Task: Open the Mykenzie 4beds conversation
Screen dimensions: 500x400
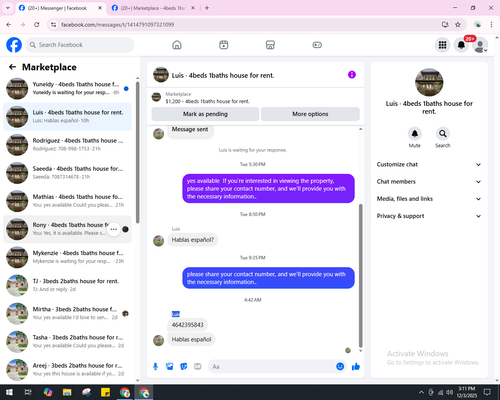Action: tap(67, 257)
